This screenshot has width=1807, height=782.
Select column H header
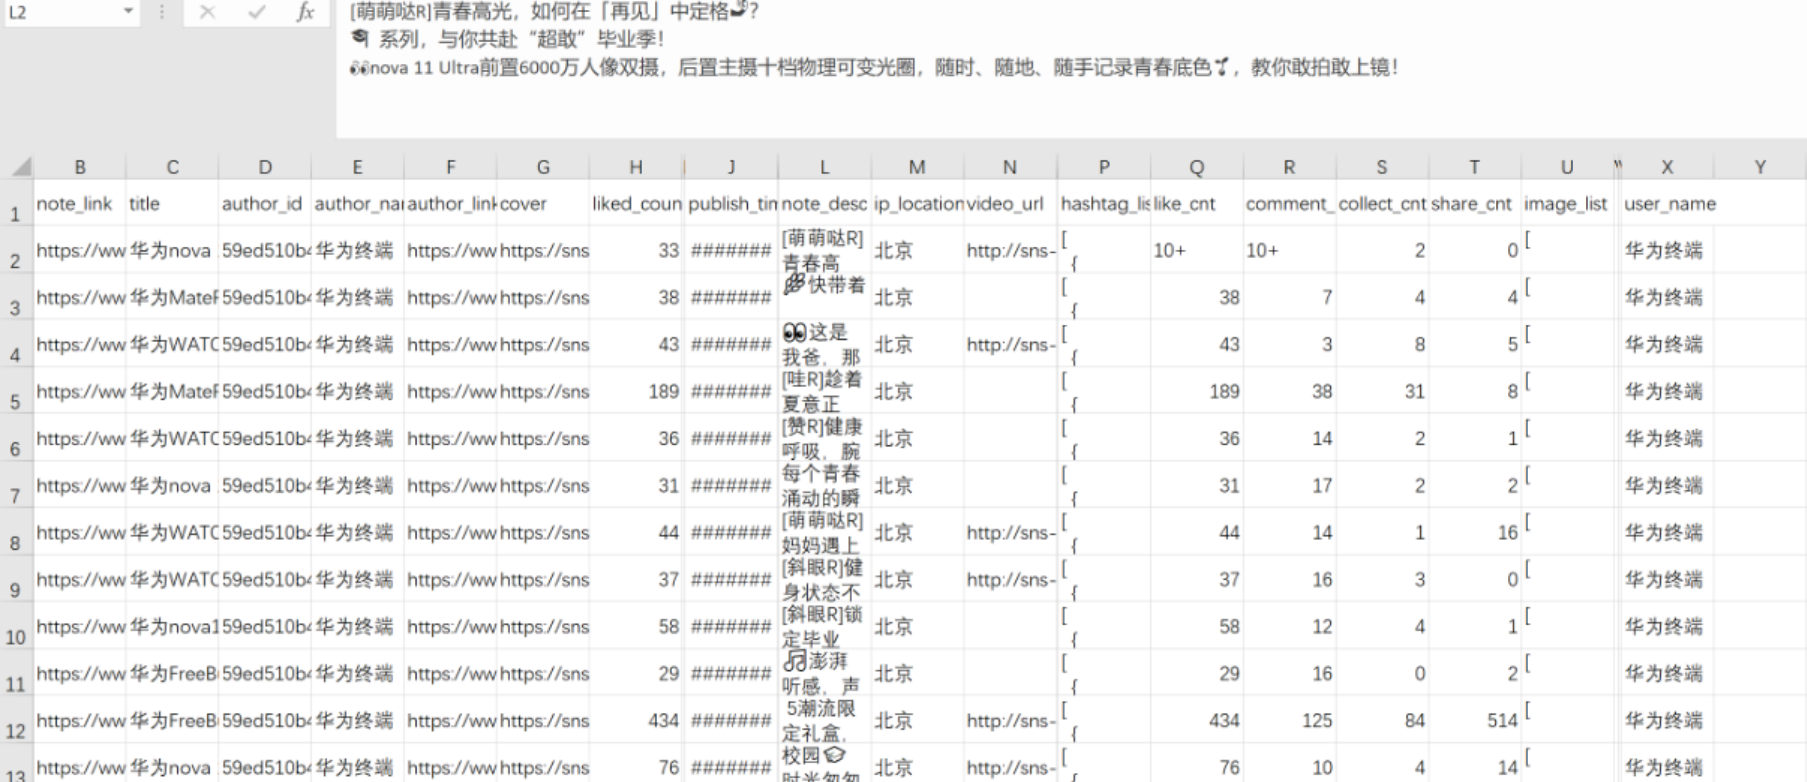pos(636,167)
